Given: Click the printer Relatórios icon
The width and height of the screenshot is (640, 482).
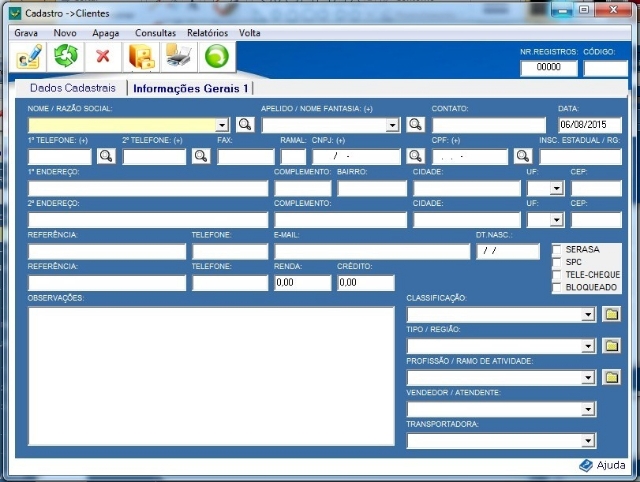Looking at the screenshot, I should [x=179, y=57].
